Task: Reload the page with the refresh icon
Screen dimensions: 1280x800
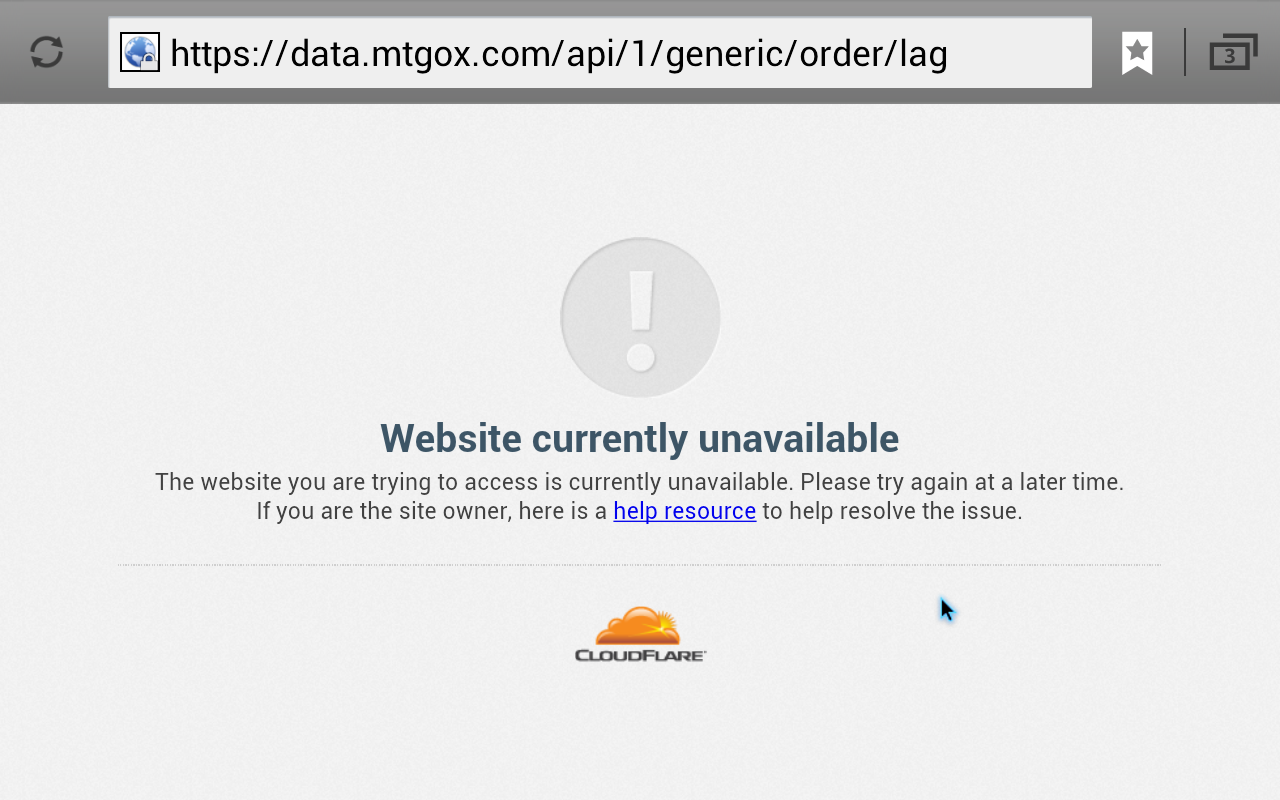Action: (x=47, y=52)
